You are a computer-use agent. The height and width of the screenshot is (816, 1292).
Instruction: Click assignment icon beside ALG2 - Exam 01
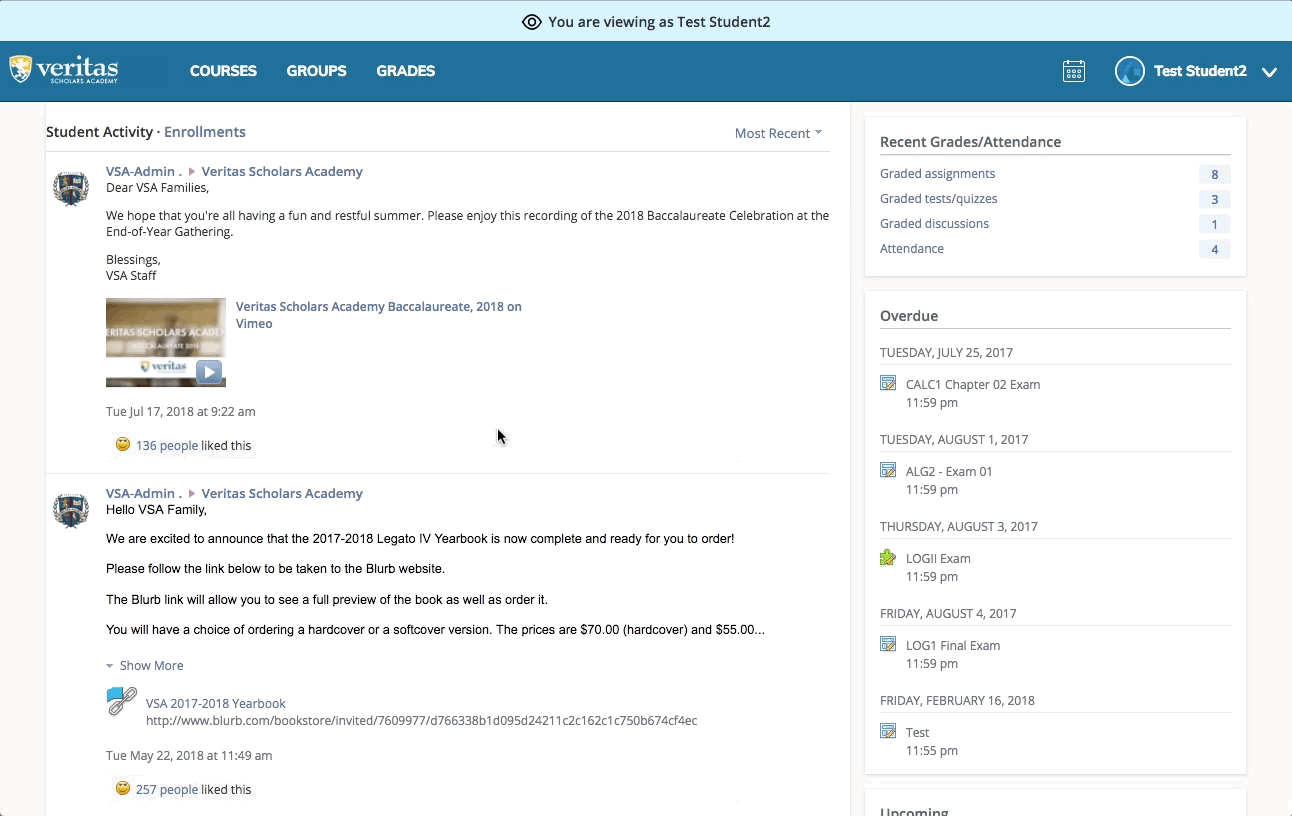click(x=888, y=470)
